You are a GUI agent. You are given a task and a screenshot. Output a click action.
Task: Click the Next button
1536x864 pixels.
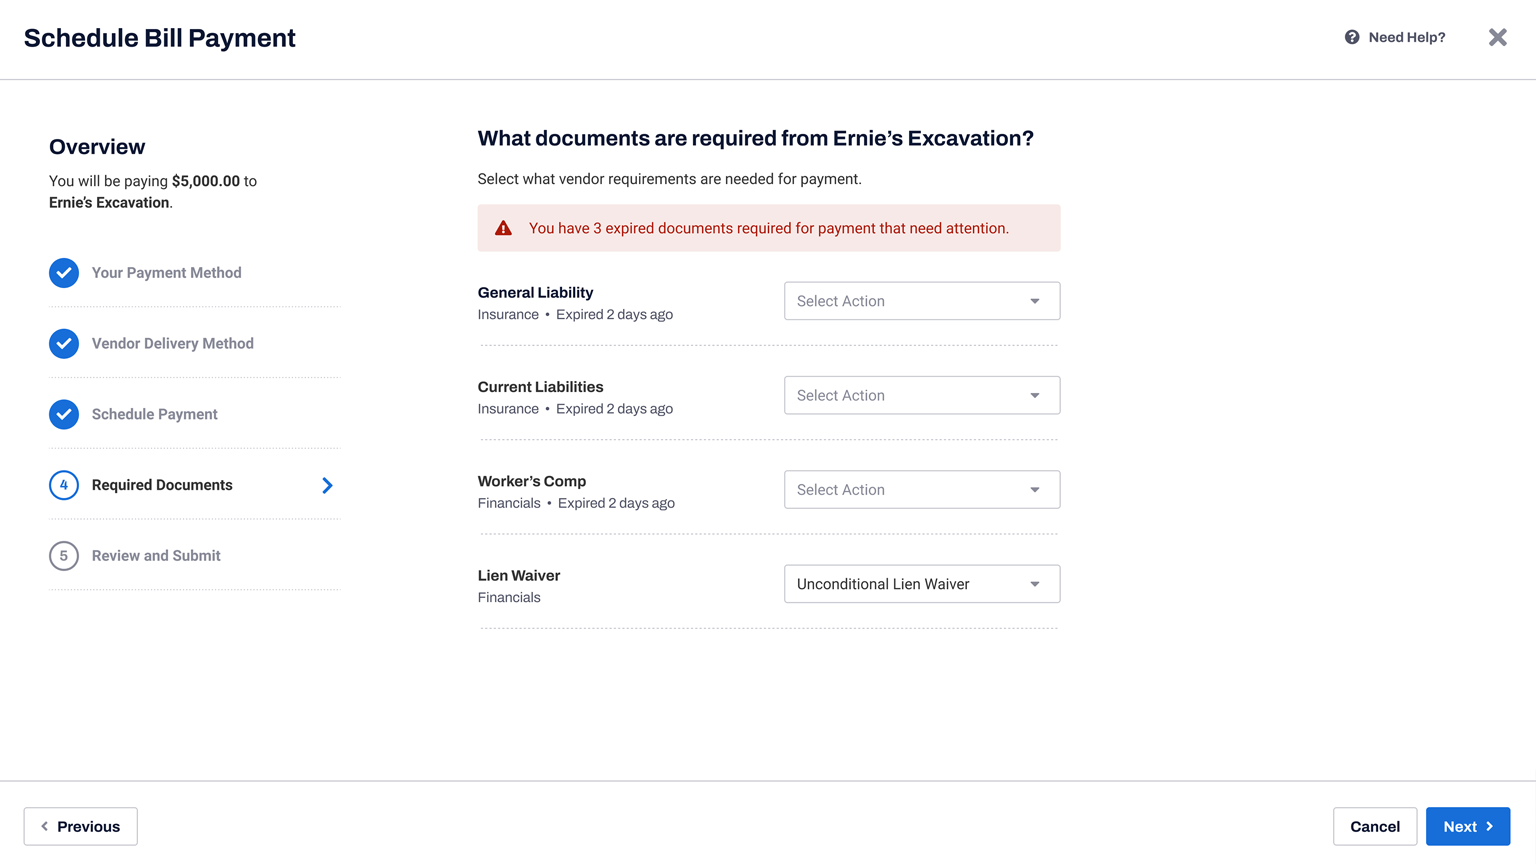click(1468, 826)
